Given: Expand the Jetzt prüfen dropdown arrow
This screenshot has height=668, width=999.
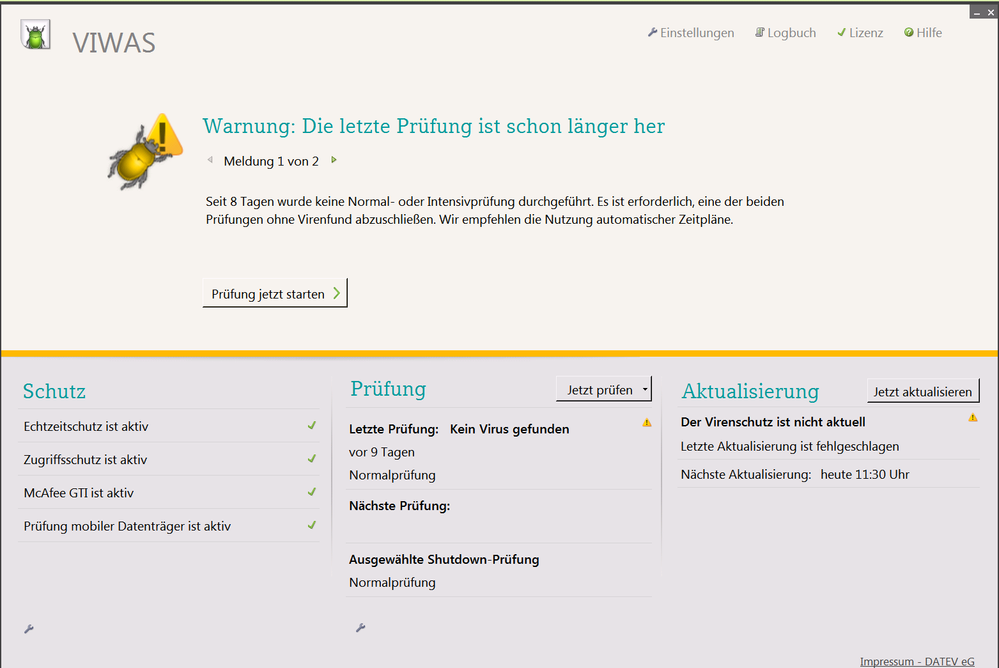Looking at the screenshot, I should point(646,390).
